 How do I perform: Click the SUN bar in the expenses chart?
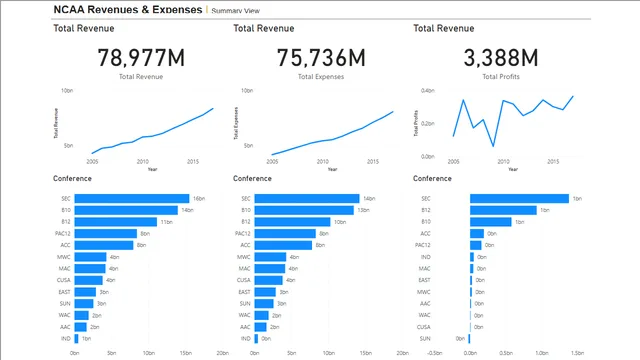point(264,304)
